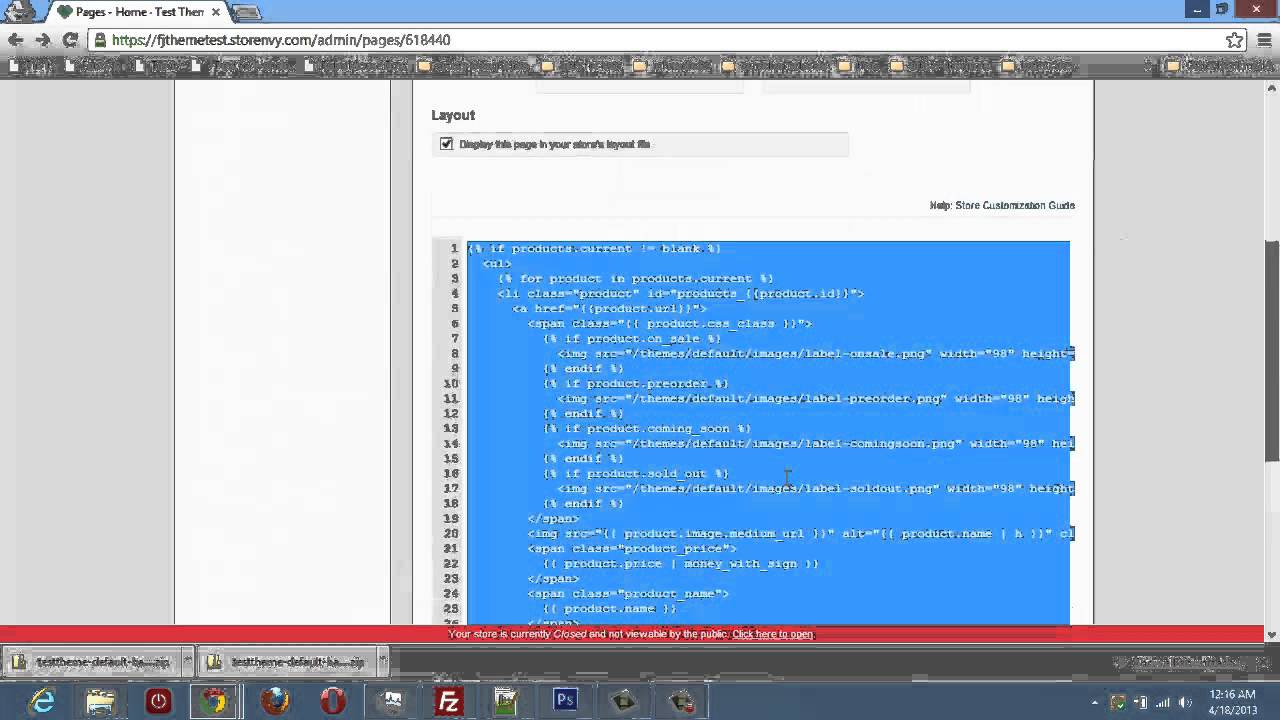Open Photoshop from the taskbar
This screenshot has width=1280, height=720.
pos(565,701)
